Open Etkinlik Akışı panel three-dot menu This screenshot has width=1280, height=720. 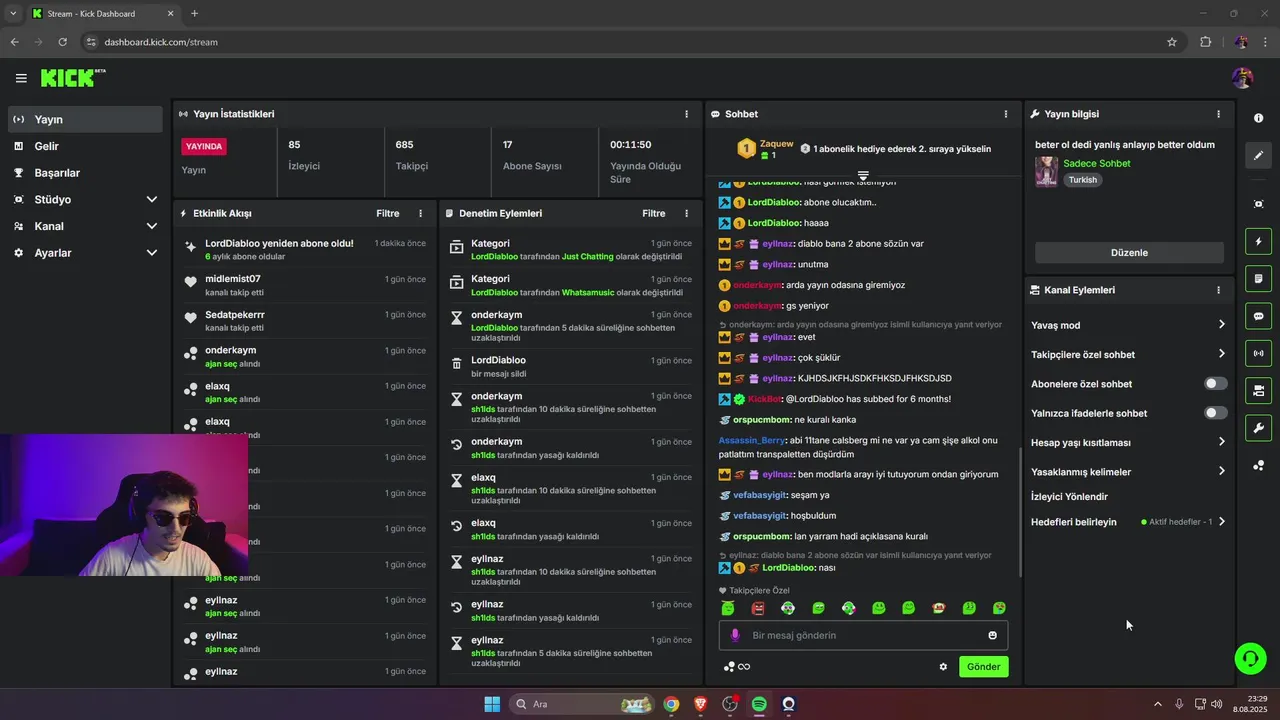pos(420,213)
